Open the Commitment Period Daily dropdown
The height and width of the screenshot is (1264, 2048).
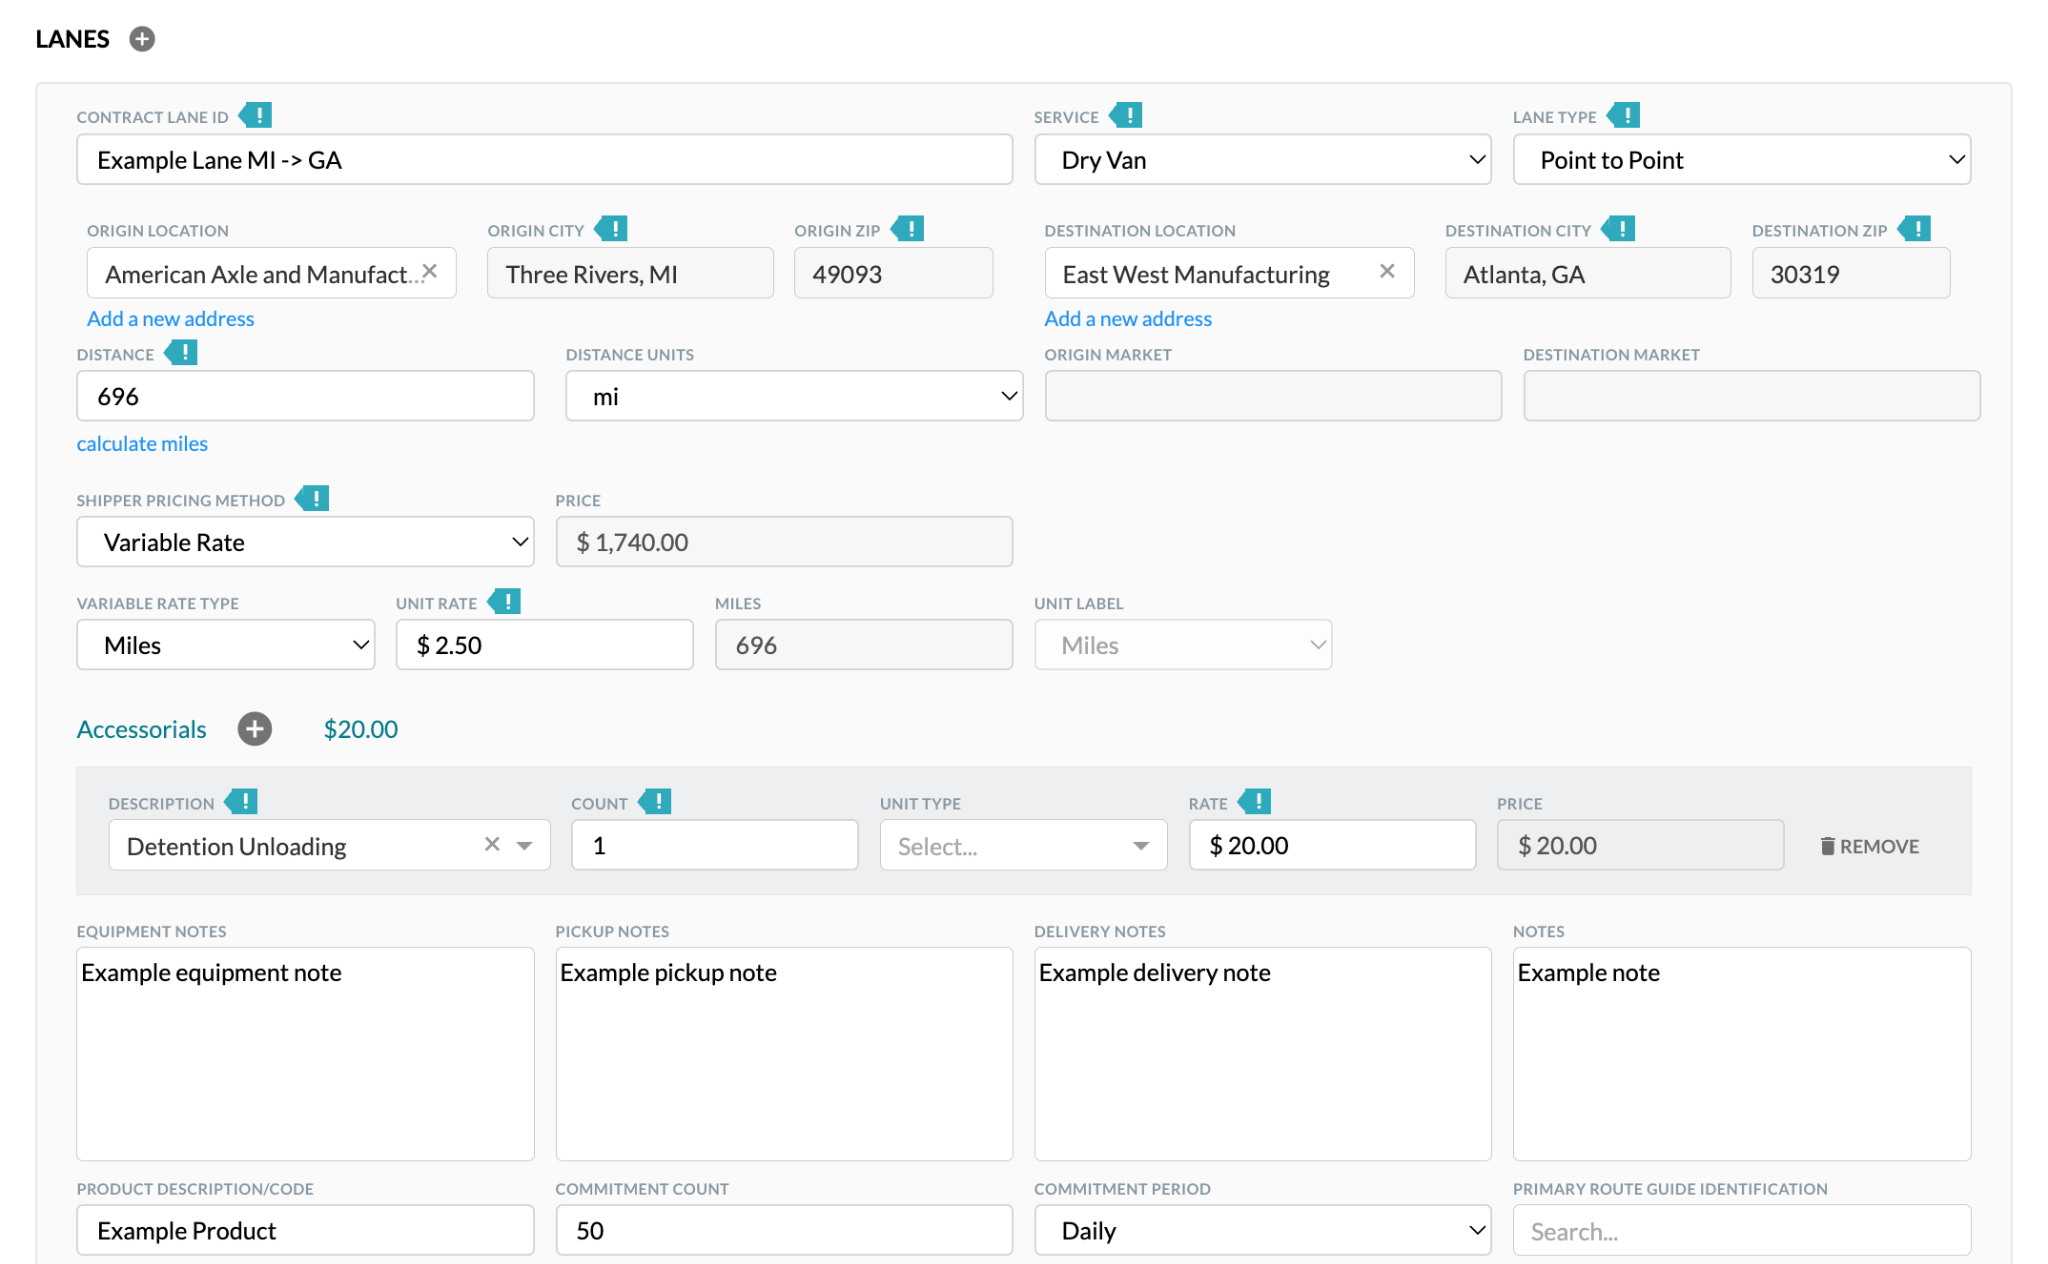1262,1231
